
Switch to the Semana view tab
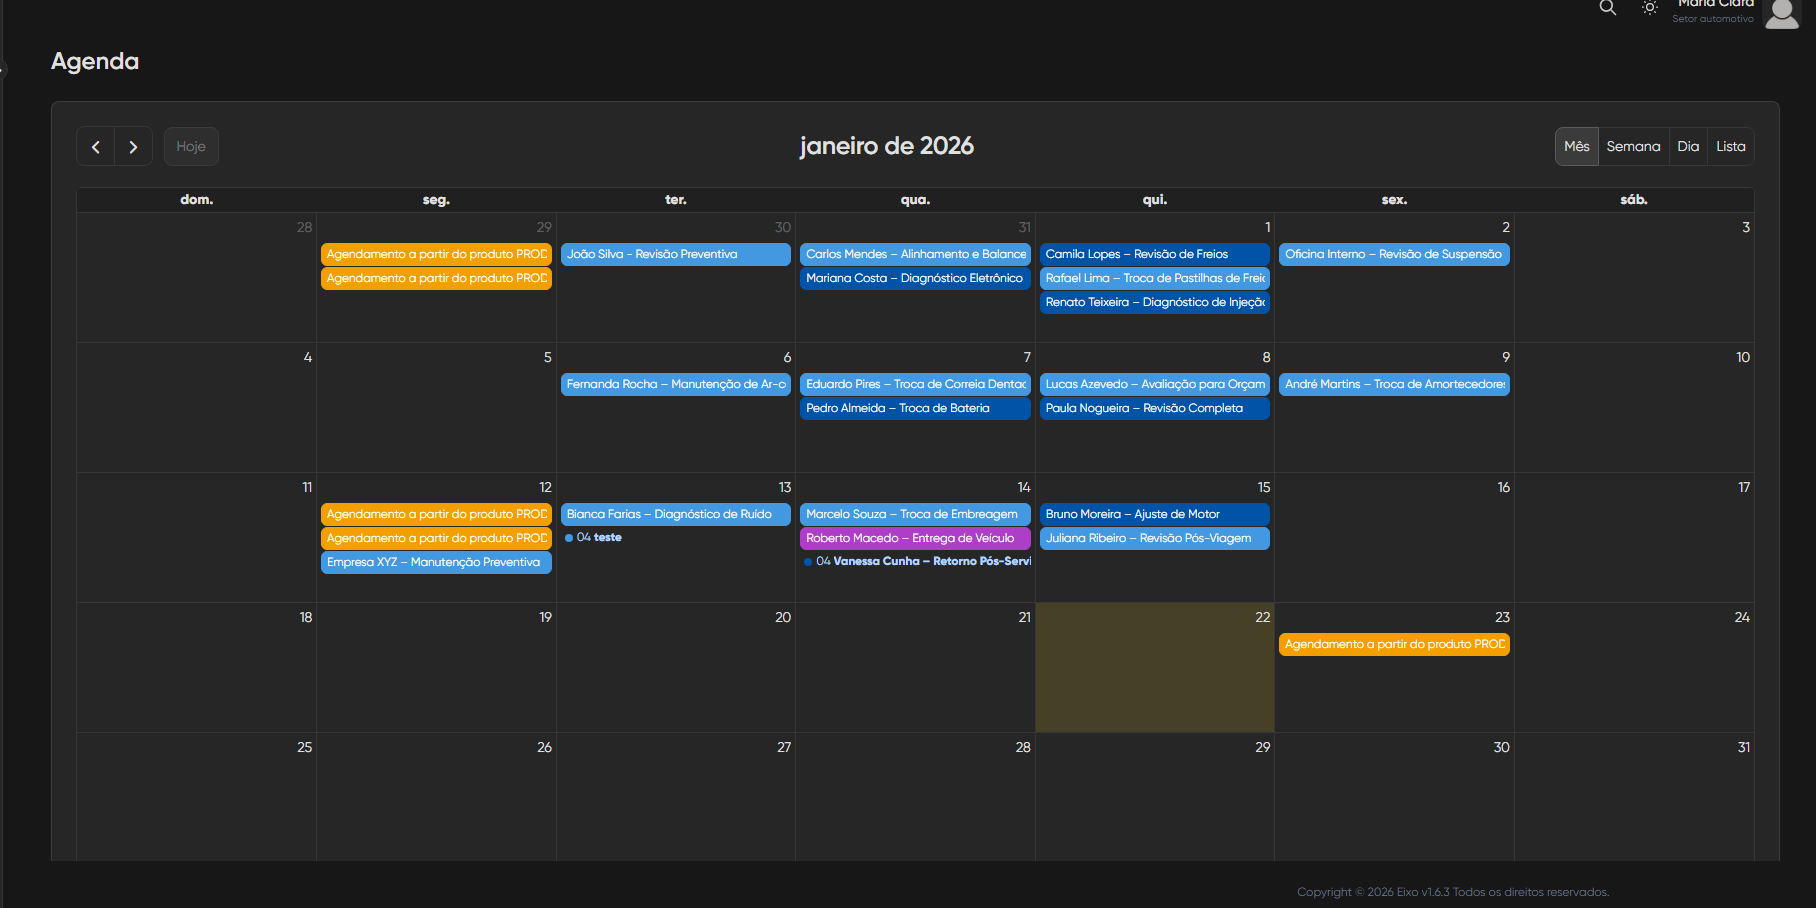(1632, 147)
